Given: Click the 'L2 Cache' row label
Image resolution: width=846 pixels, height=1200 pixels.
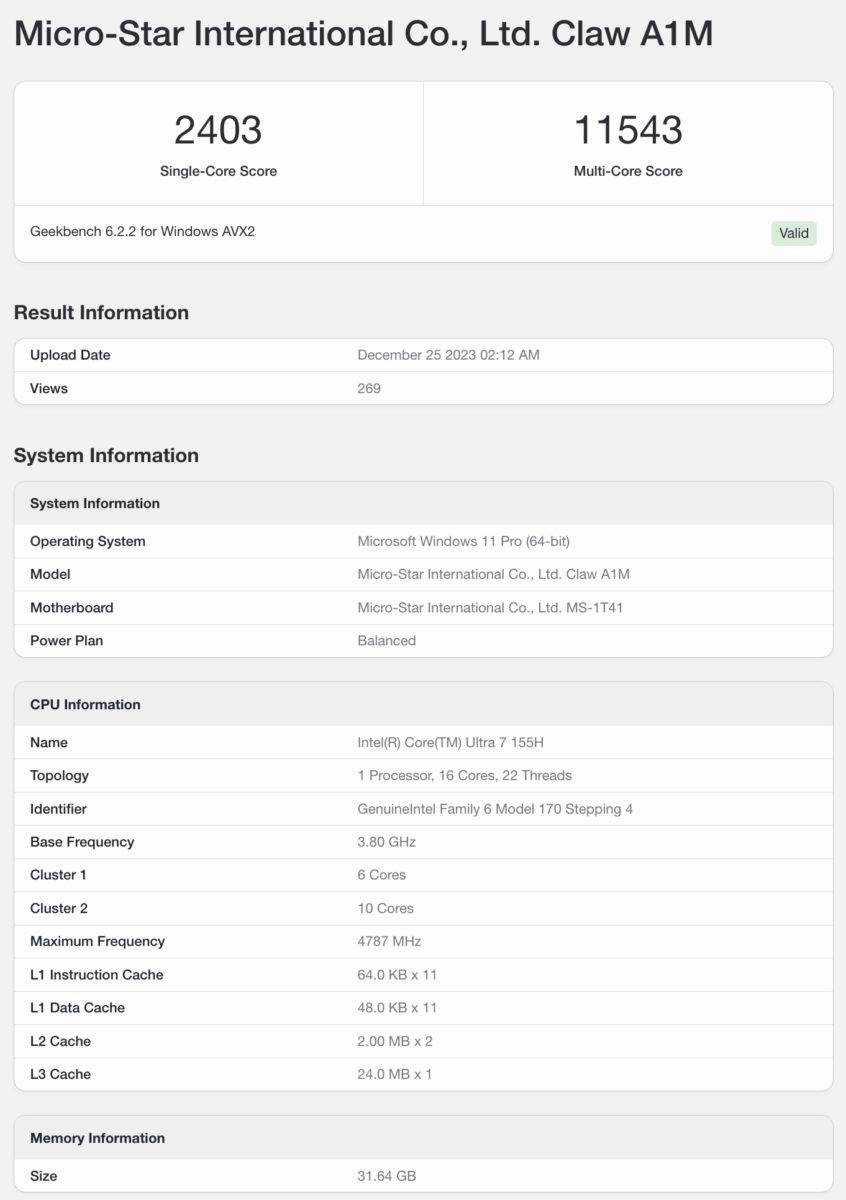Looking at the screenshot, I should tap(60, 1041).
